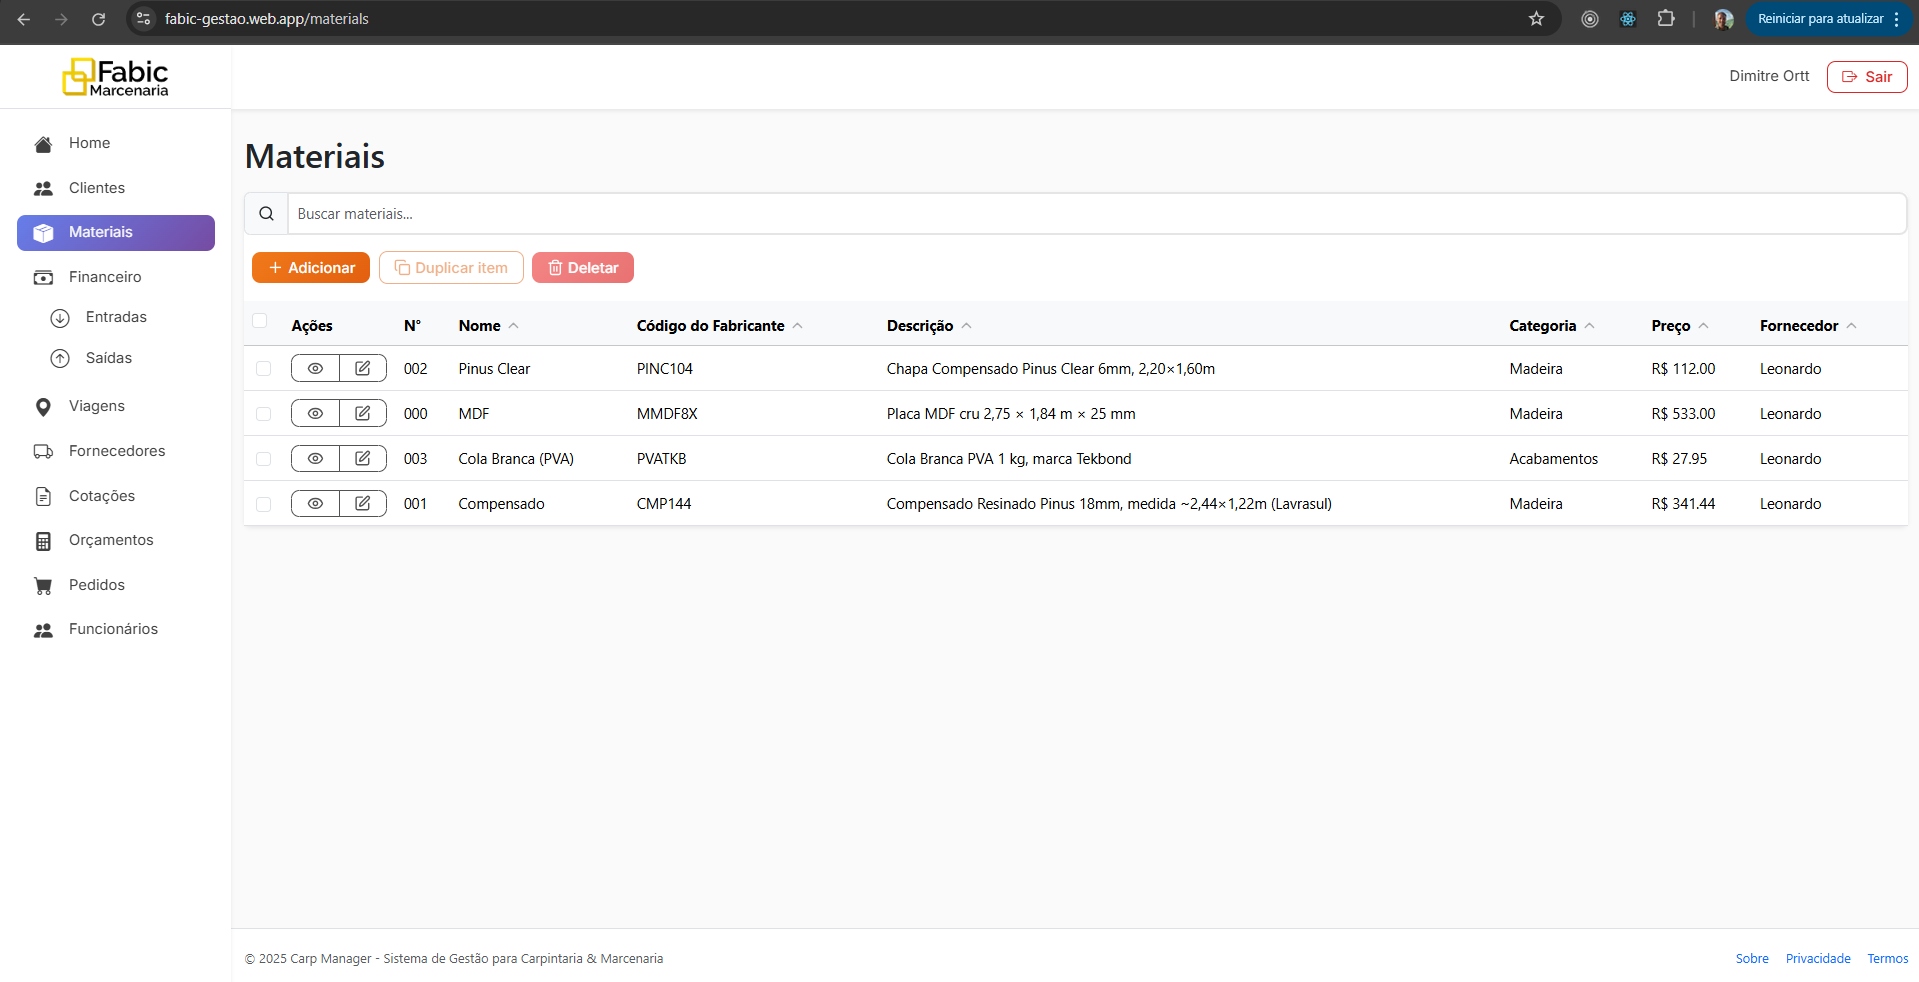Reload the page with browser refresh icon
The width and height of the screenshot is (1919, 982).
pos(98,19)
